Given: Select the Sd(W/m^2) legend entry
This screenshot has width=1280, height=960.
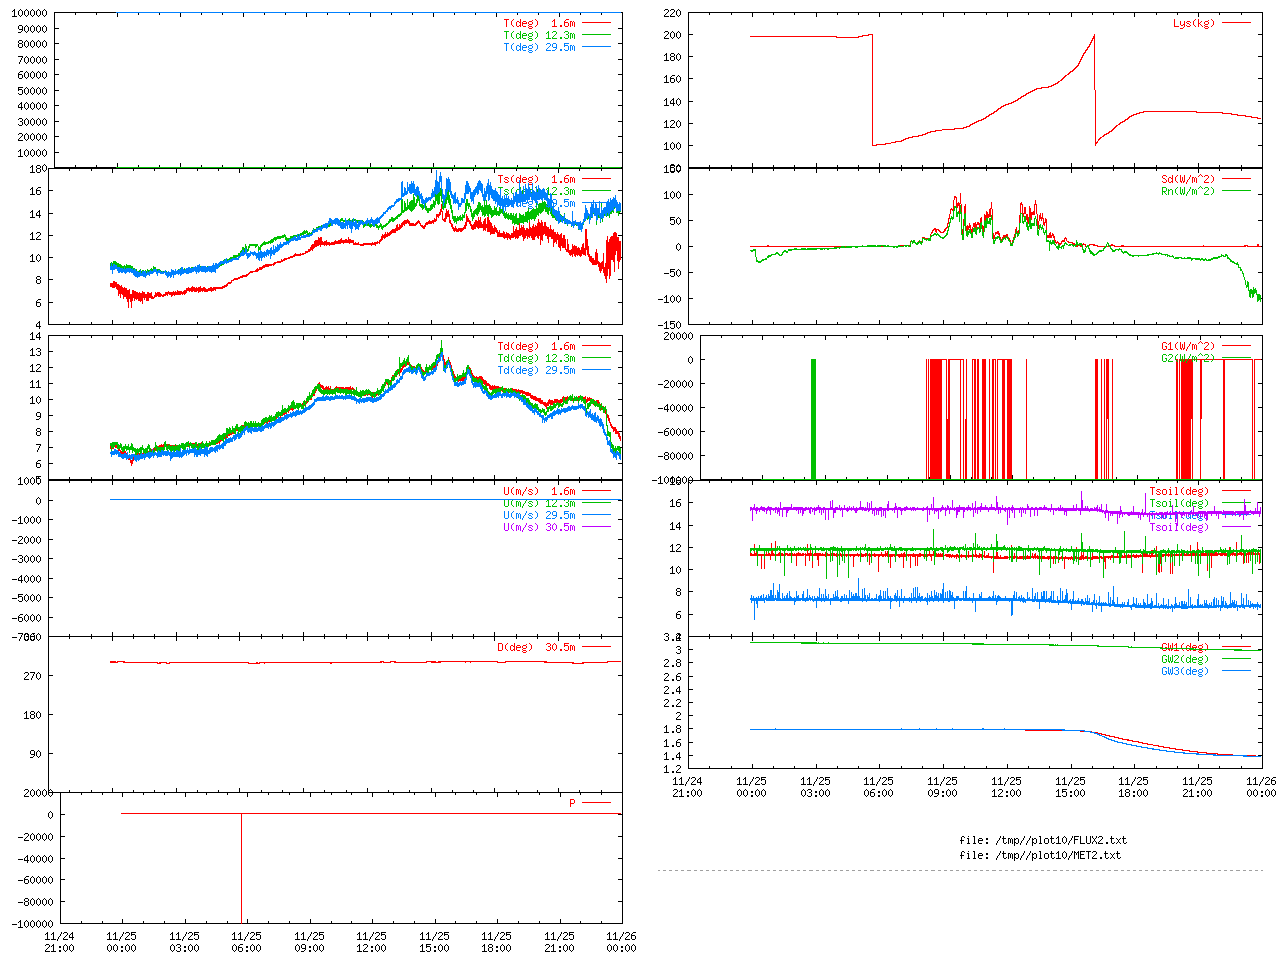Looking at the screenshot, I should point(1187,180).
